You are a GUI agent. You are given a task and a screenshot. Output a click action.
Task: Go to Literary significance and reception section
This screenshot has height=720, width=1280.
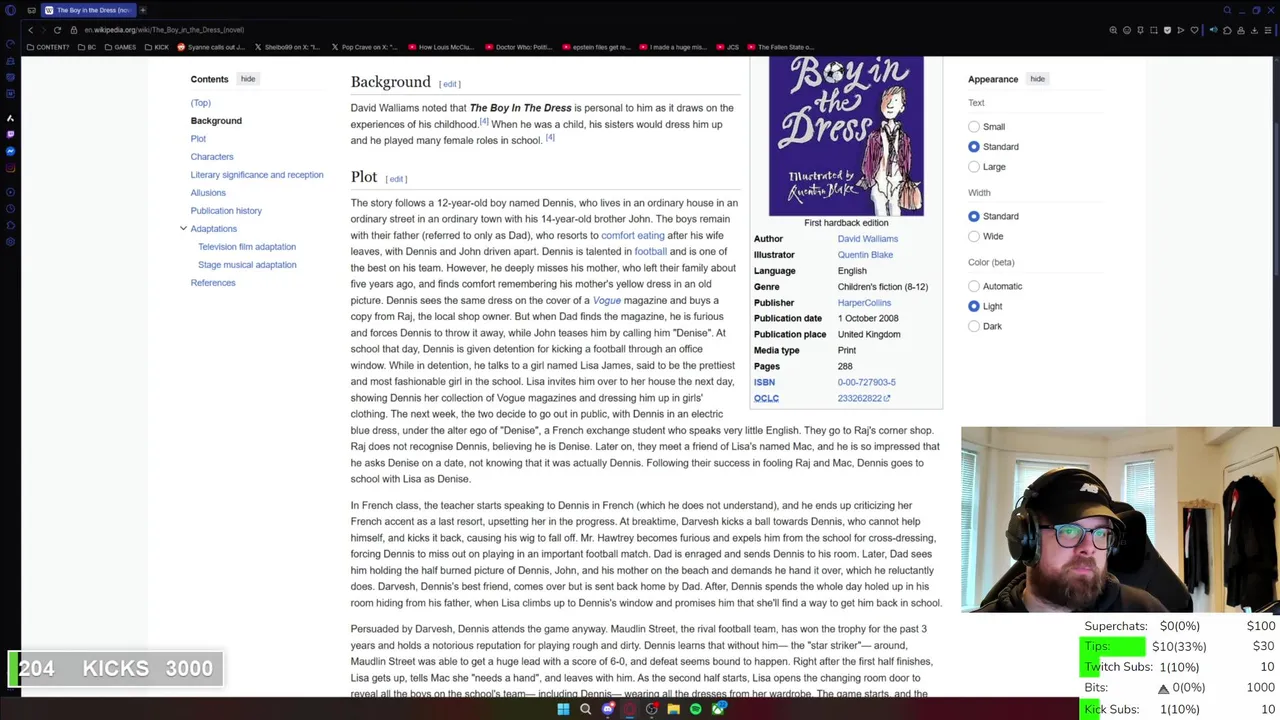click(x=257, y=175)
